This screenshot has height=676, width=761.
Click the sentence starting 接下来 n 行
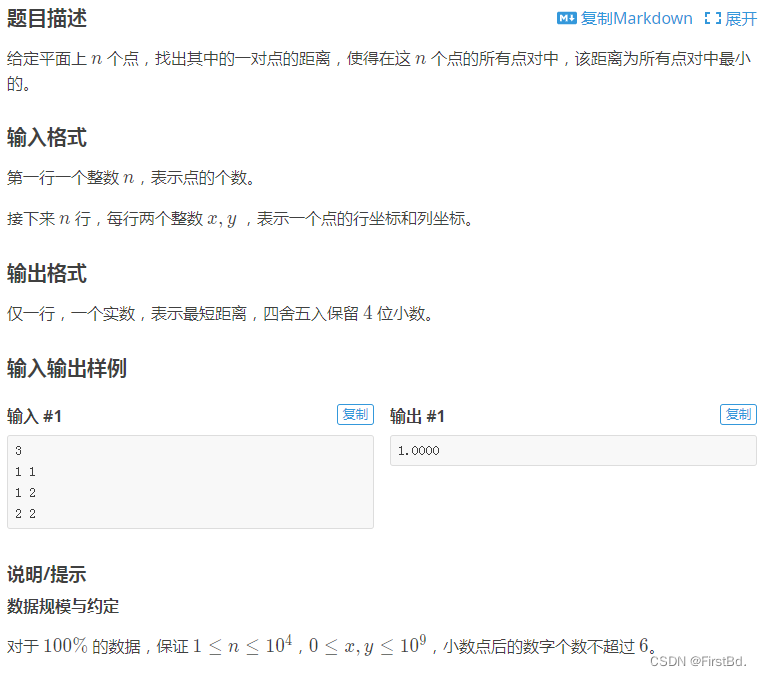tap(240, 219)
